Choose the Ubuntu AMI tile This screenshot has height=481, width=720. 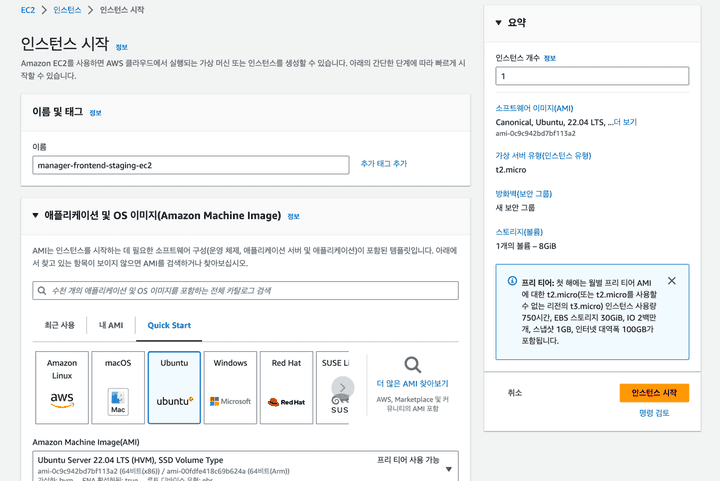[174, 387]
